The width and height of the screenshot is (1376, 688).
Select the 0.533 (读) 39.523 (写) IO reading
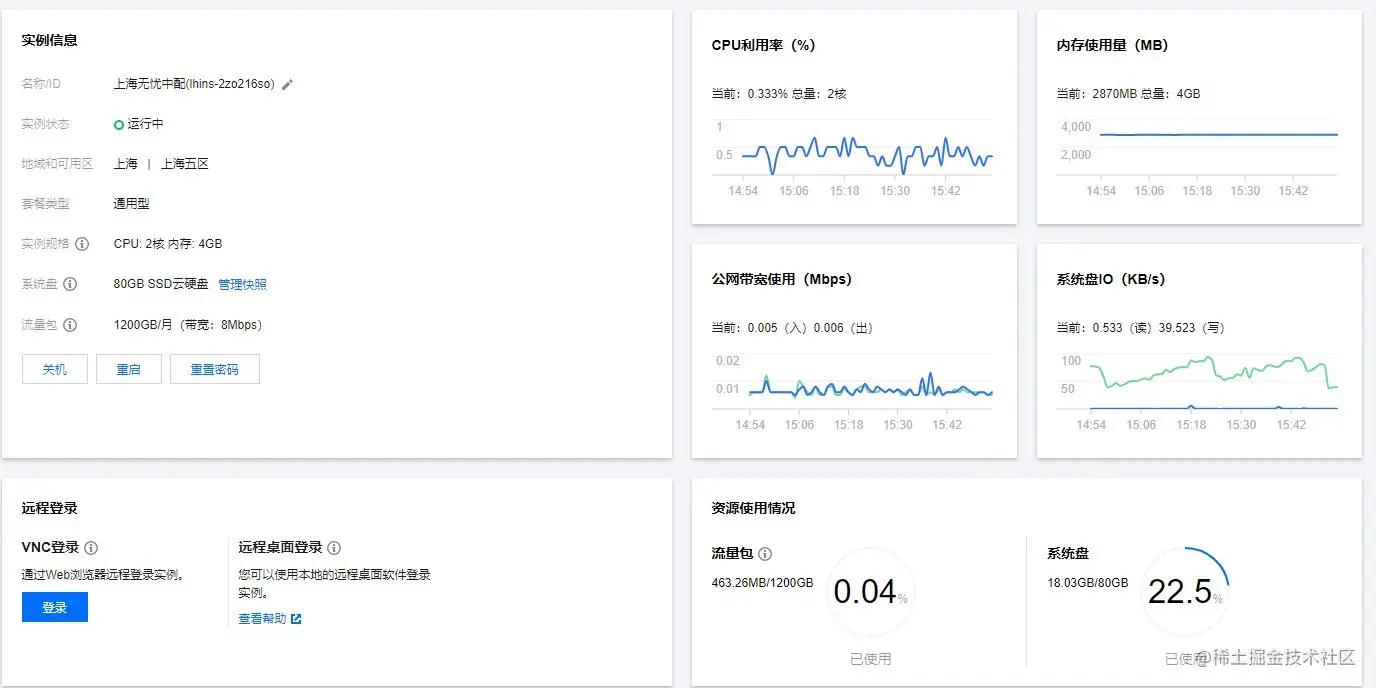(x=1160, y=328)
